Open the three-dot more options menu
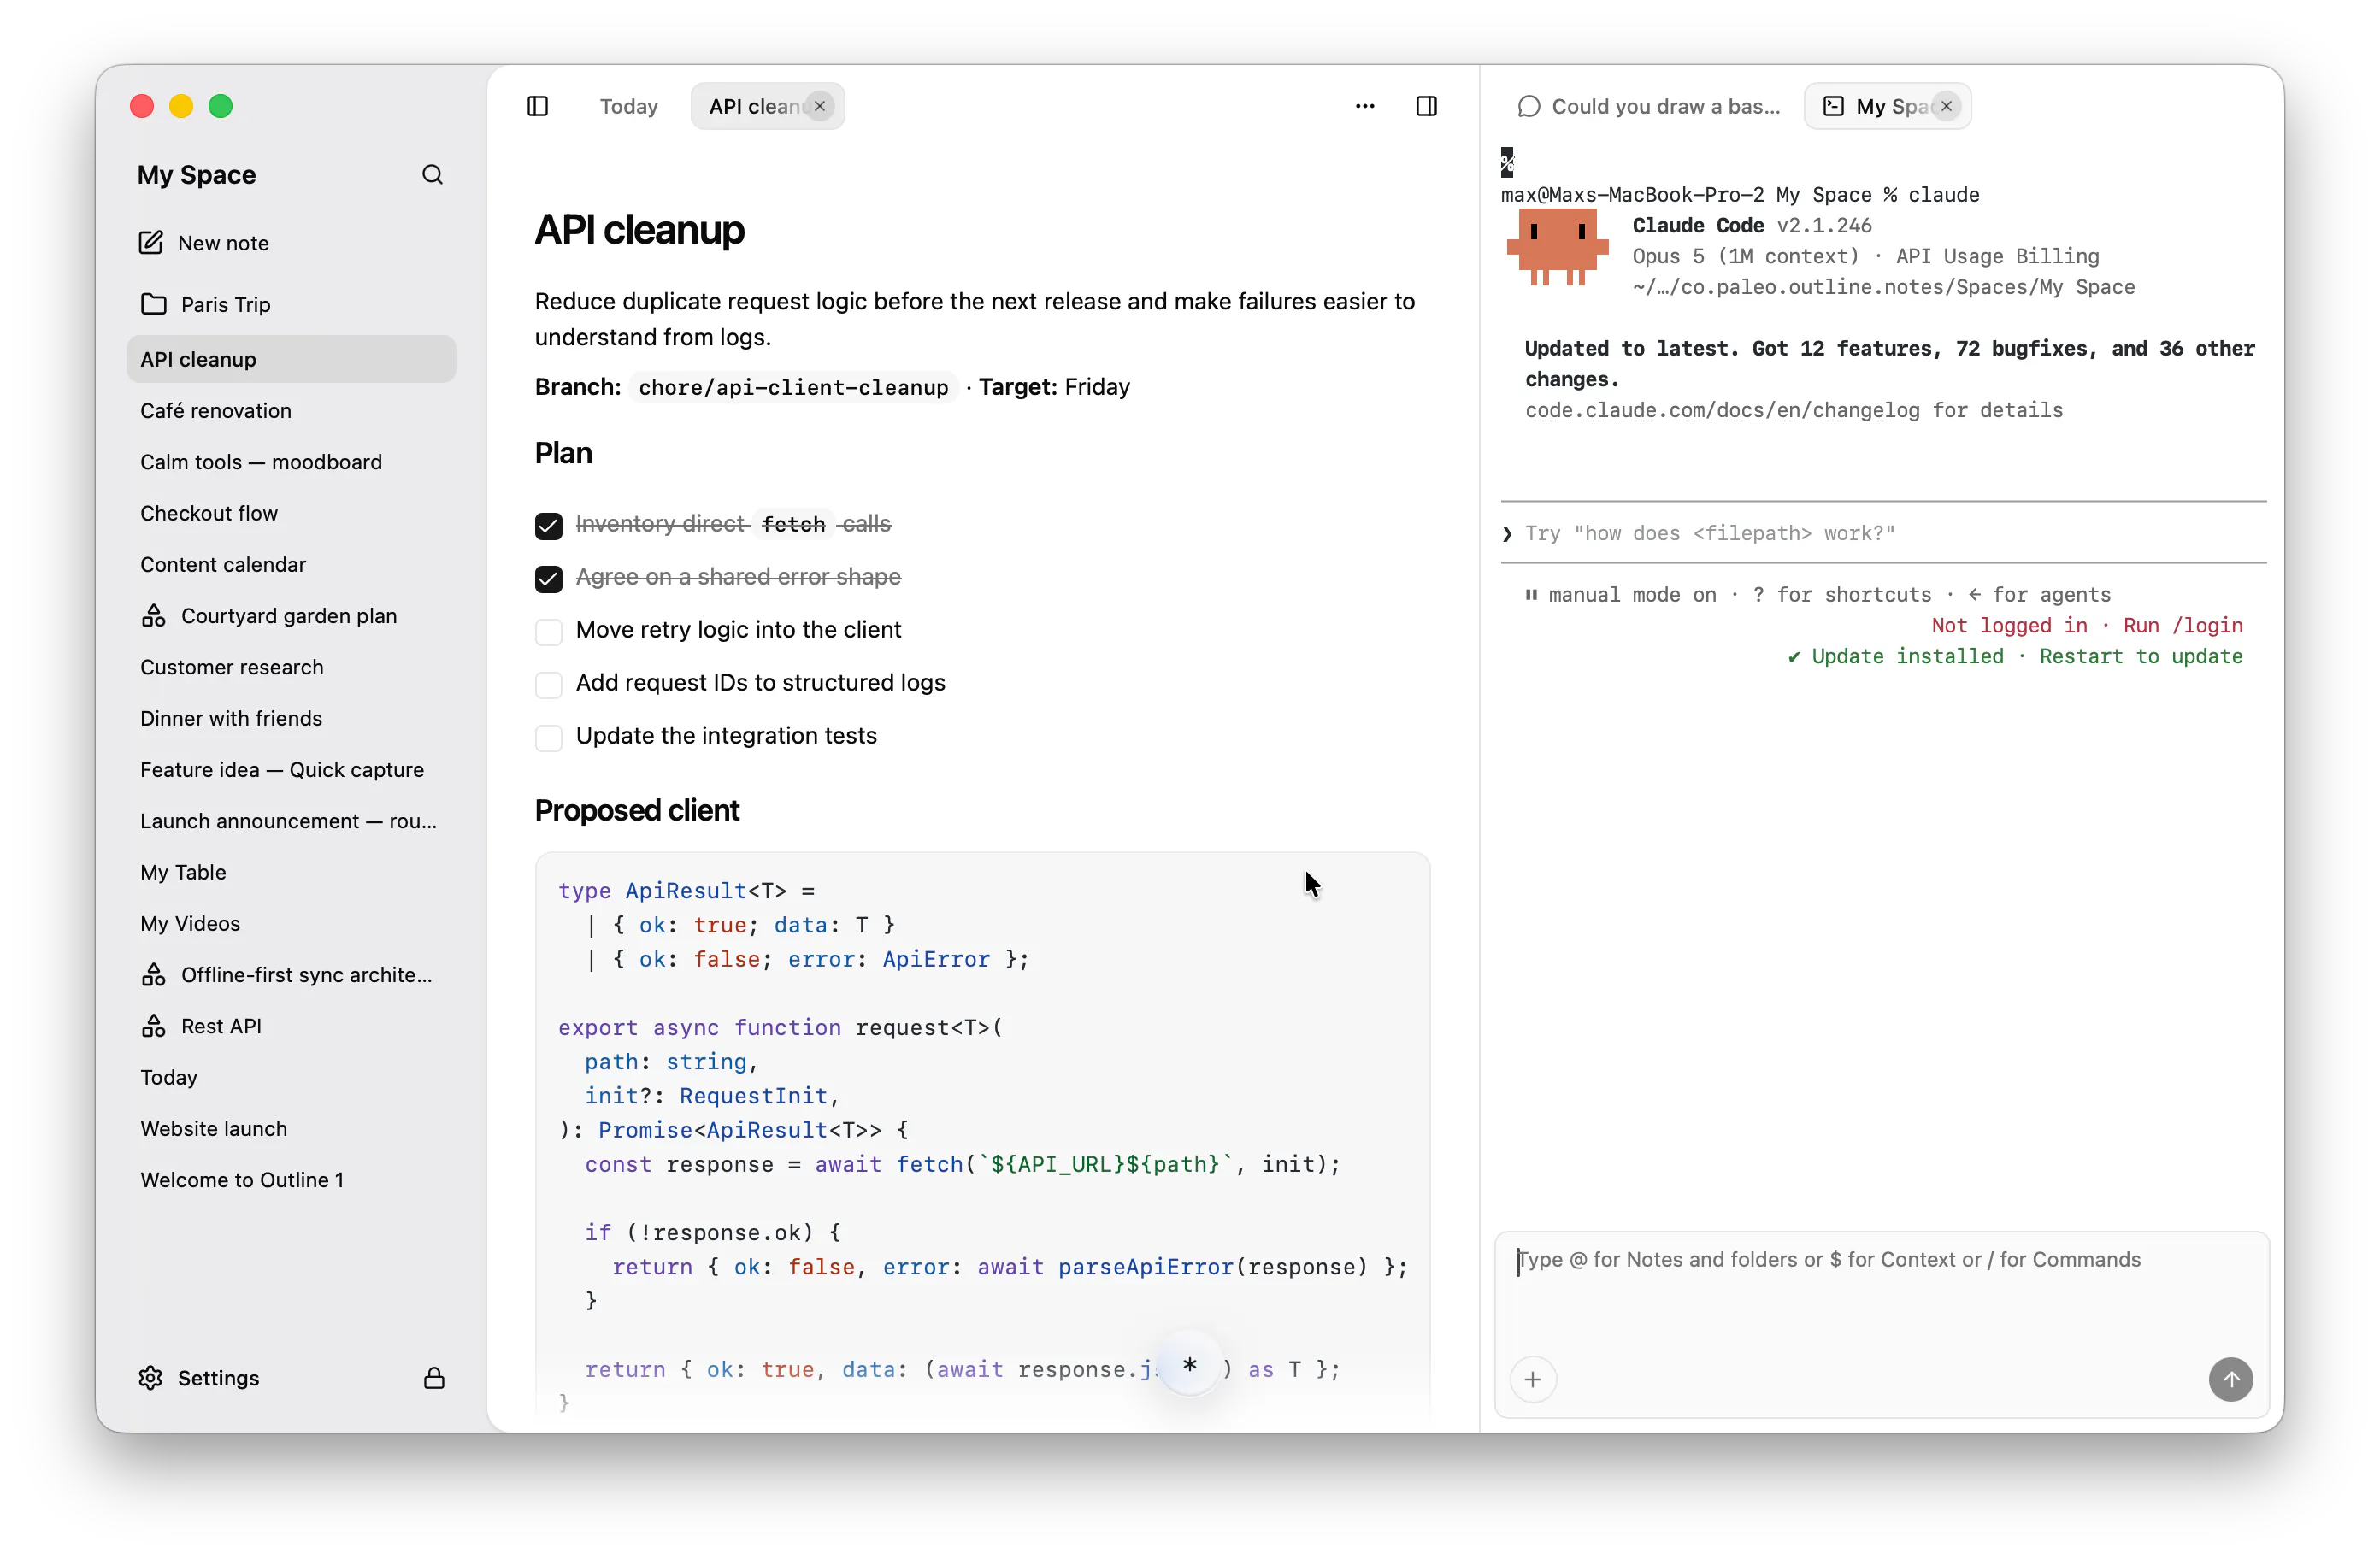 1365,106
